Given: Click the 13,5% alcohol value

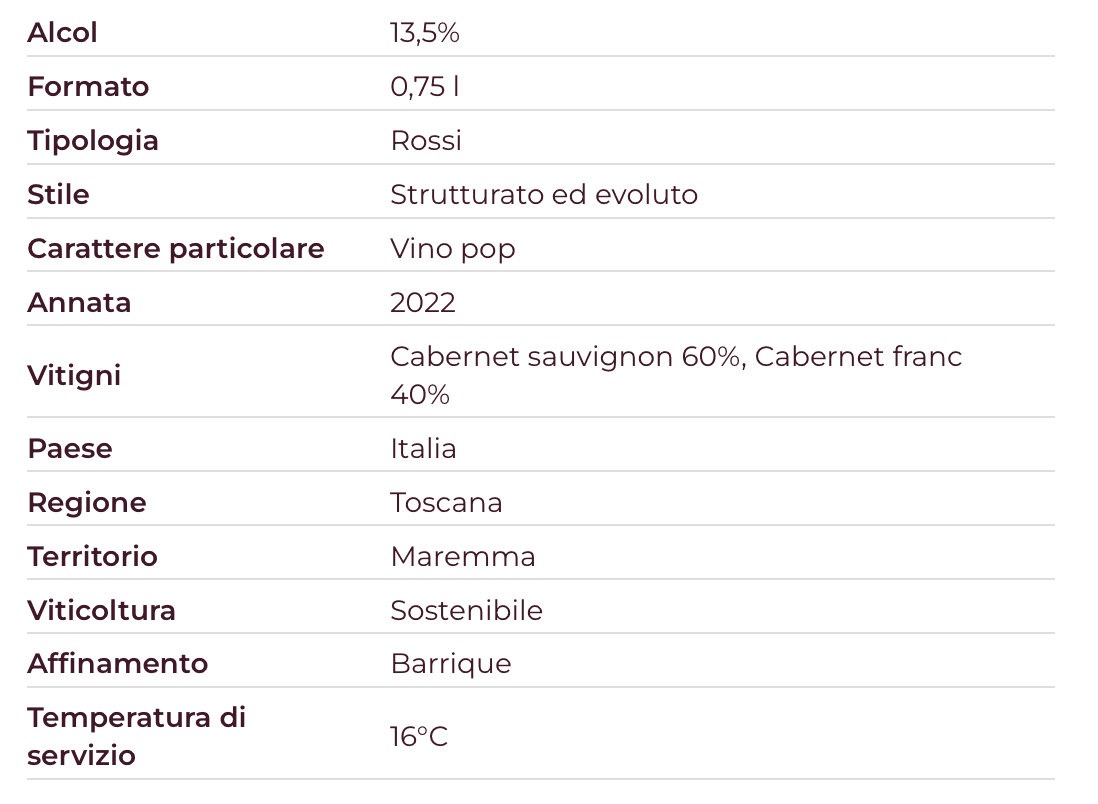Looking at the screenshot, I should (424, 33).
